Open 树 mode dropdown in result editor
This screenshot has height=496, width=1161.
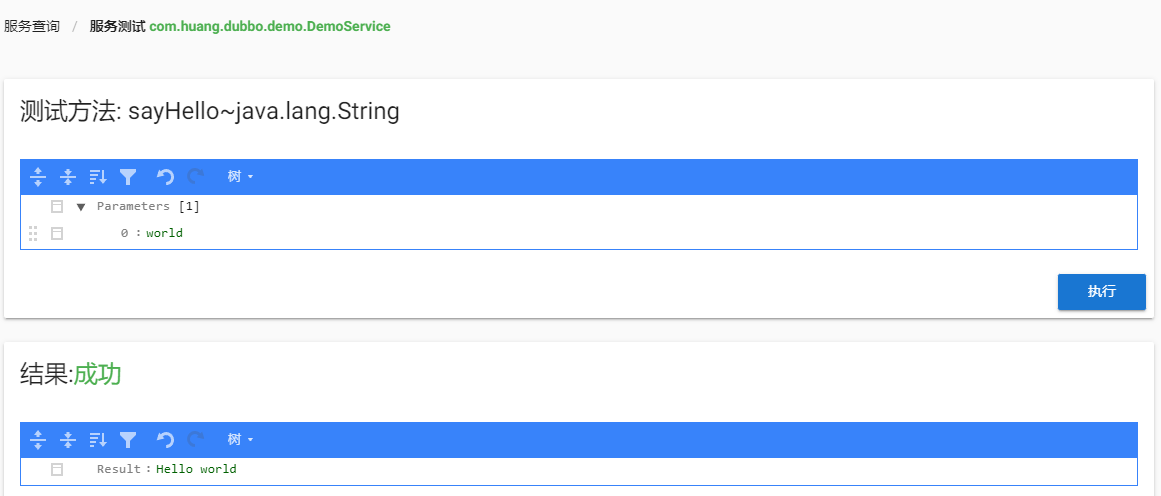coord(241,440)
